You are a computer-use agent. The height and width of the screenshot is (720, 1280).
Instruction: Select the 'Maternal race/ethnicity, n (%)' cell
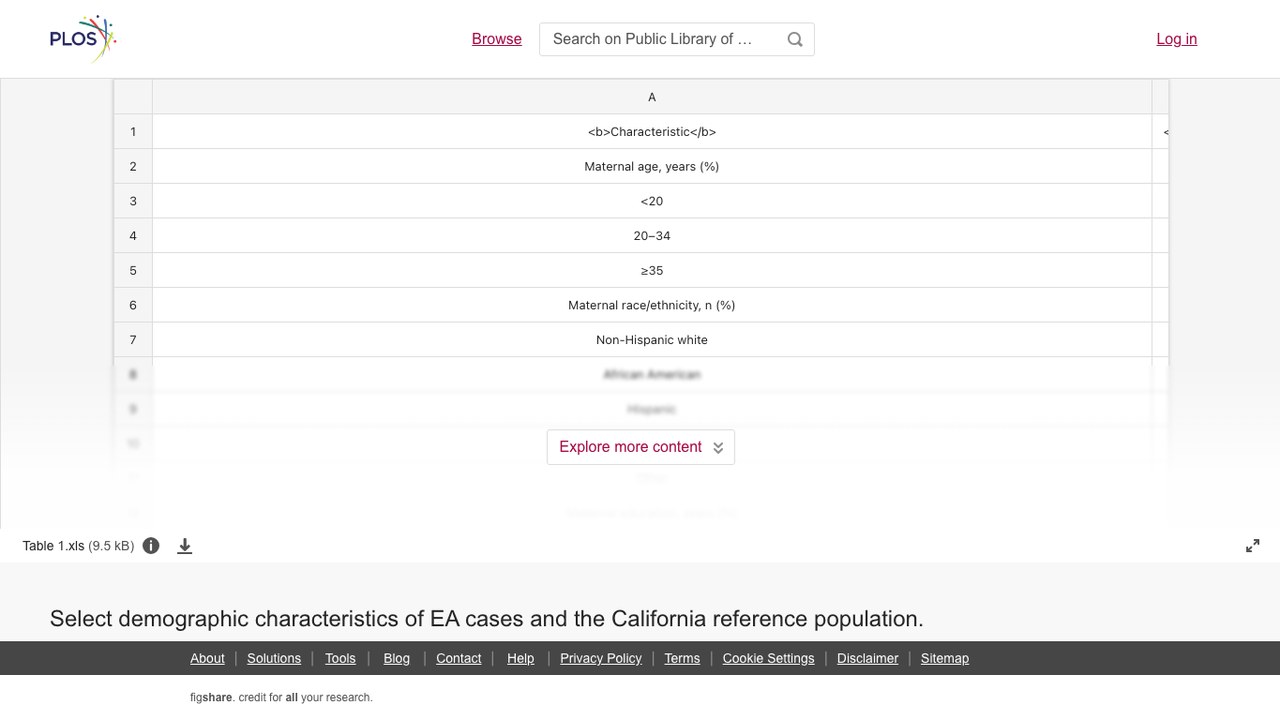tap(652, 305)
